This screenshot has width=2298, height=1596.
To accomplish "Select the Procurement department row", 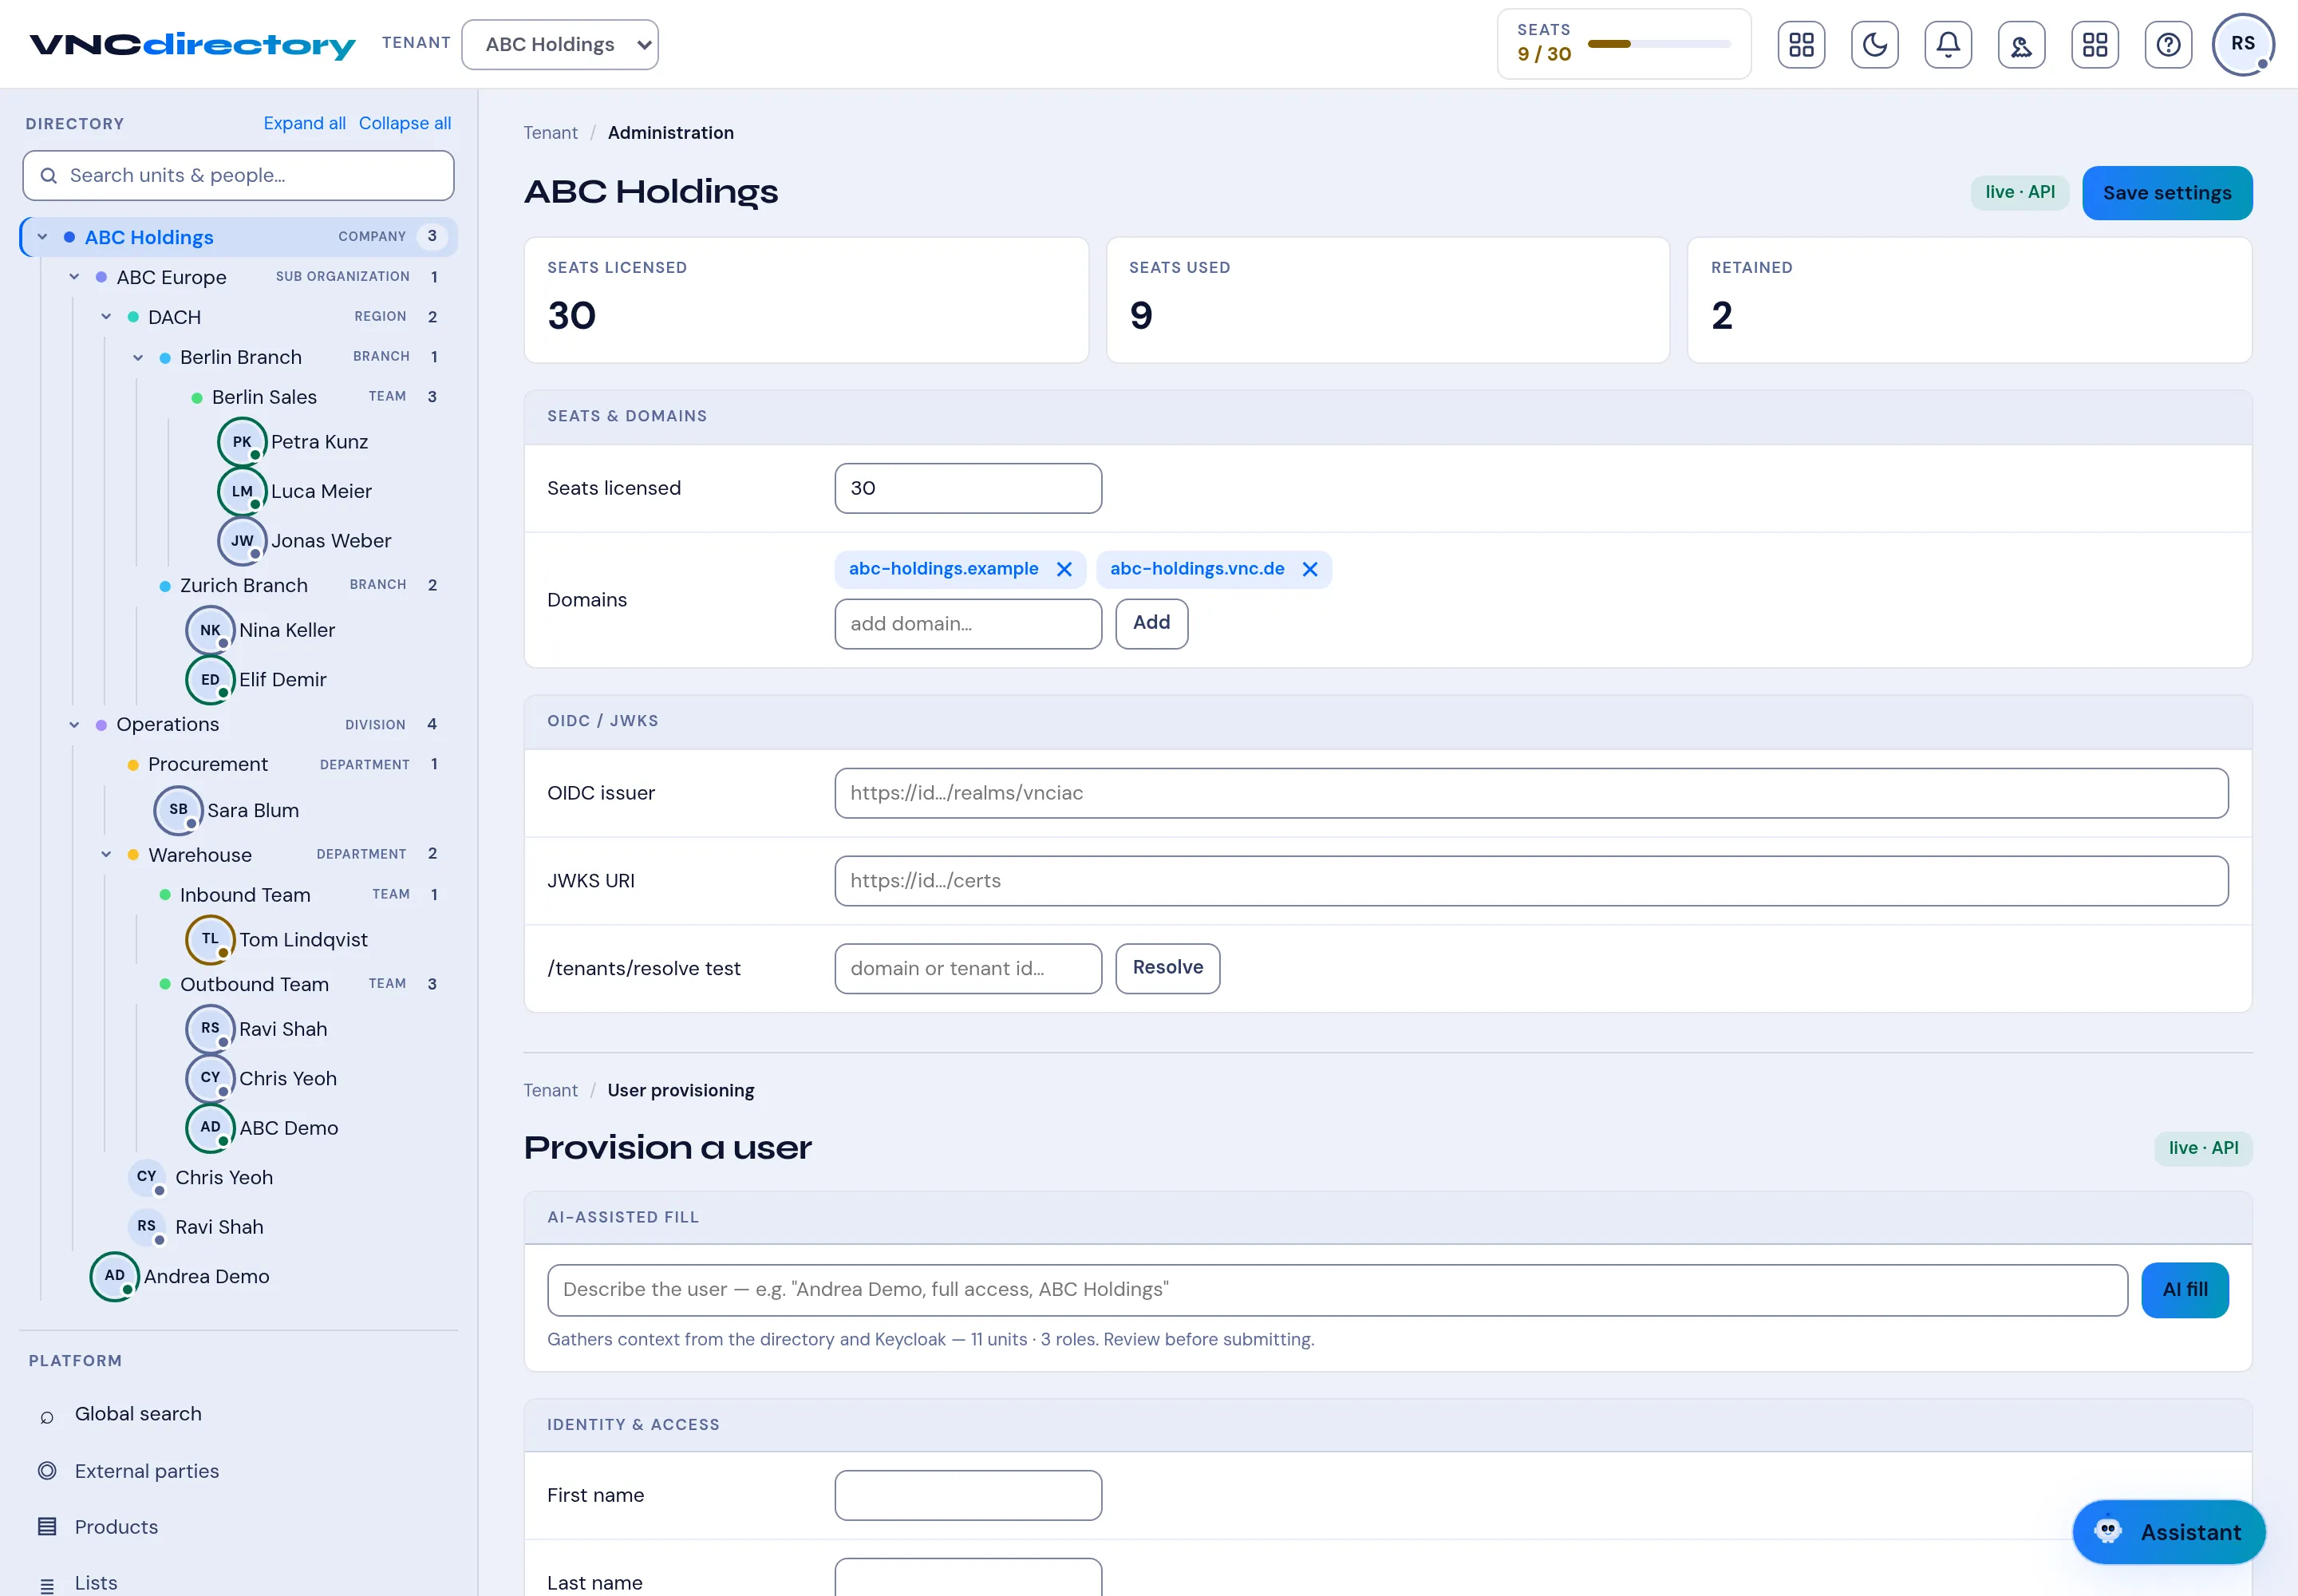I will click(x=283, y=764).
